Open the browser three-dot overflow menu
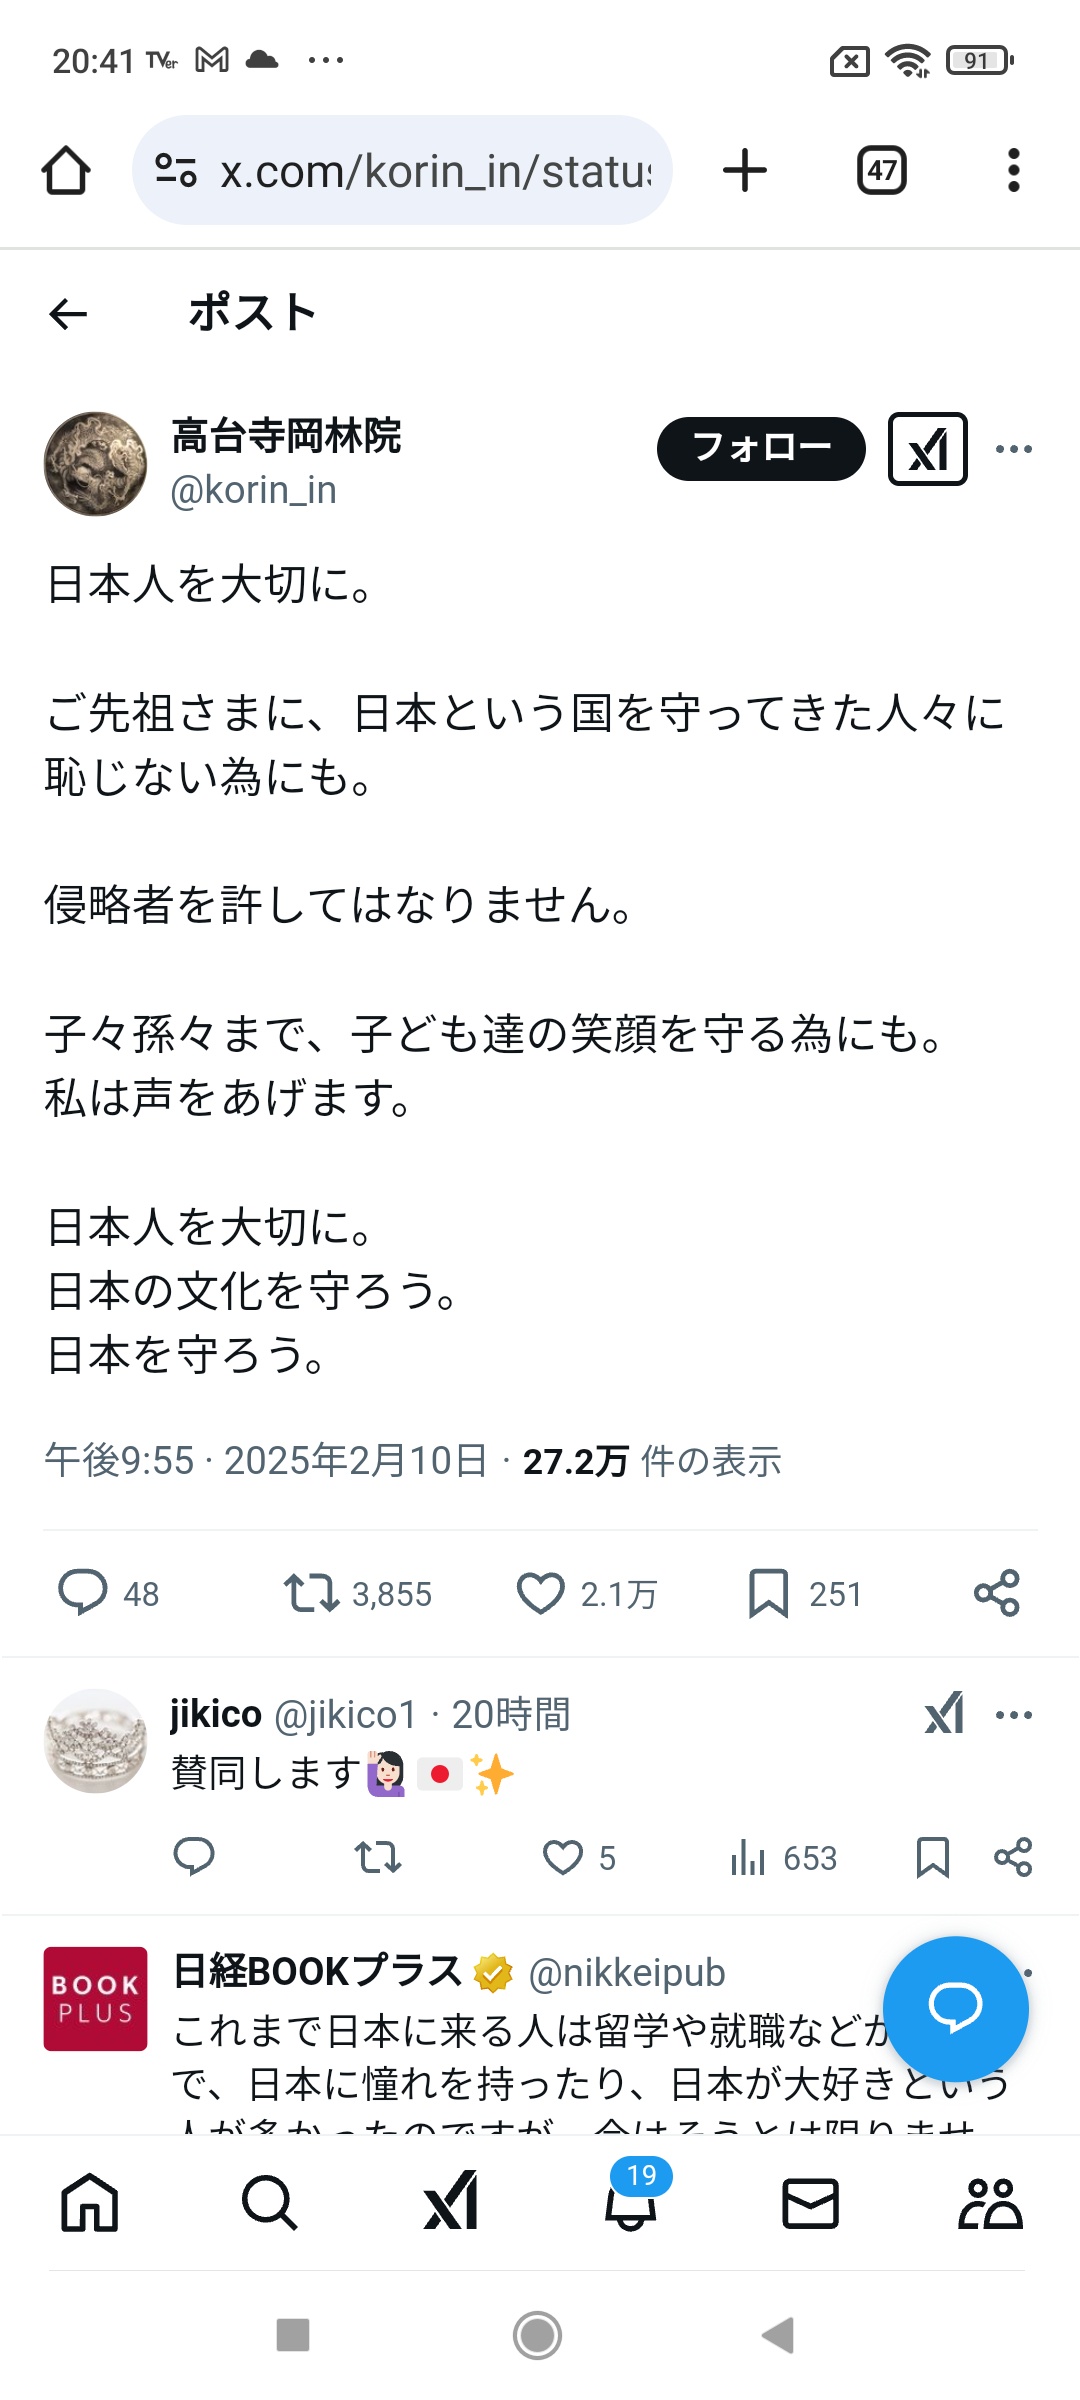Viewport: 1080px width, 2400px height. [1013, 171]
